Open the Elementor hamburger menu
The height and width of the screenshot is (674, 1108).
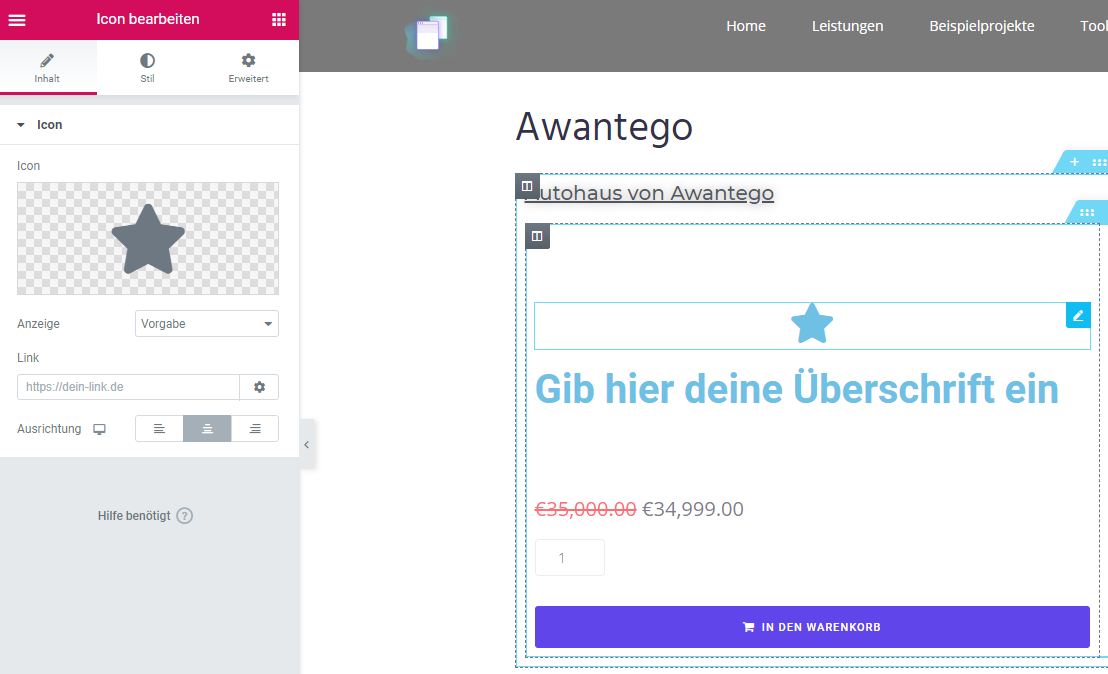click(x=17, y=19)
